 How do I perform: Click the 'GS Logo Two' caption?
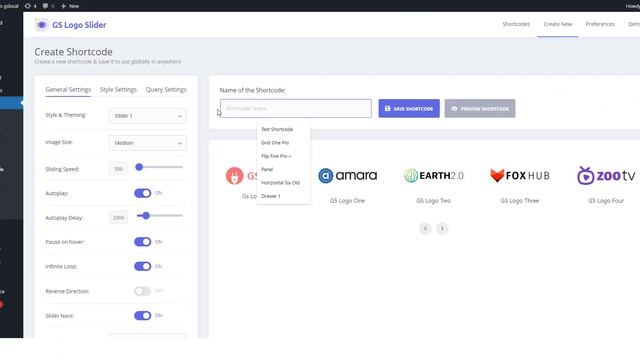pyautogui.click(x=433, y=201)
